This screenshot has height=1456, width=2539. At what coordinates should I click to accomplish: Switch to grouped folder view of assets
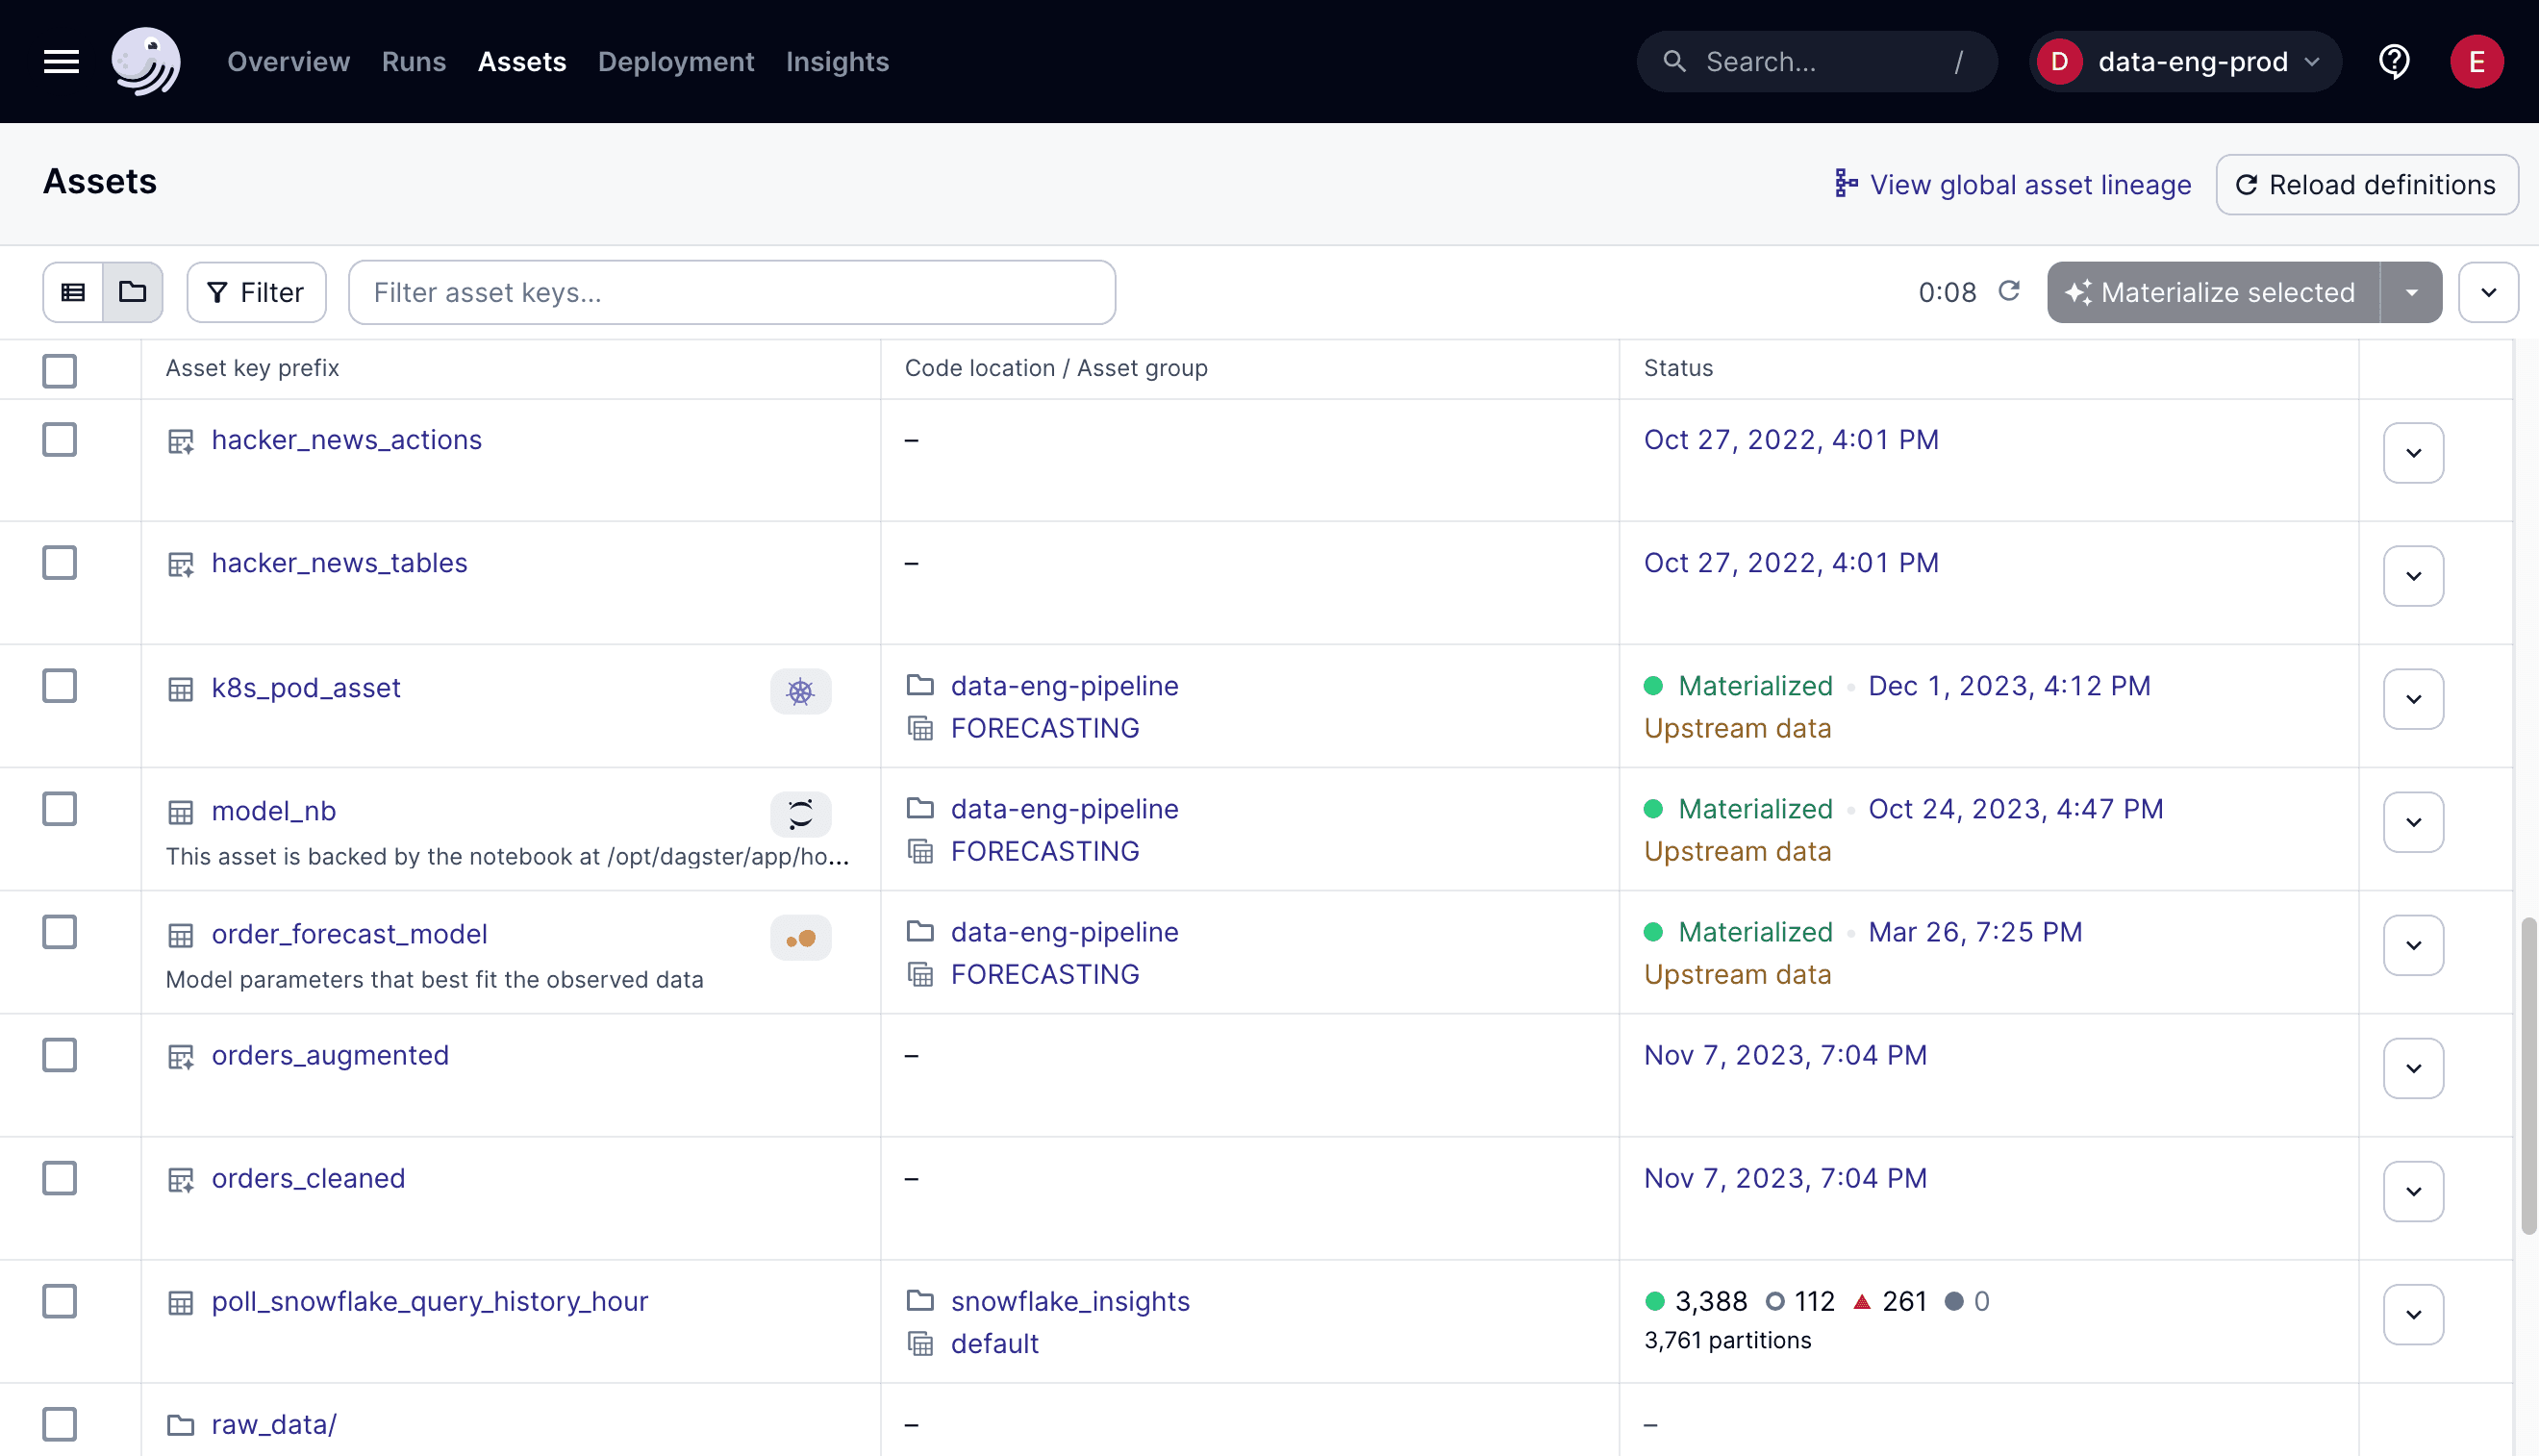133,292
